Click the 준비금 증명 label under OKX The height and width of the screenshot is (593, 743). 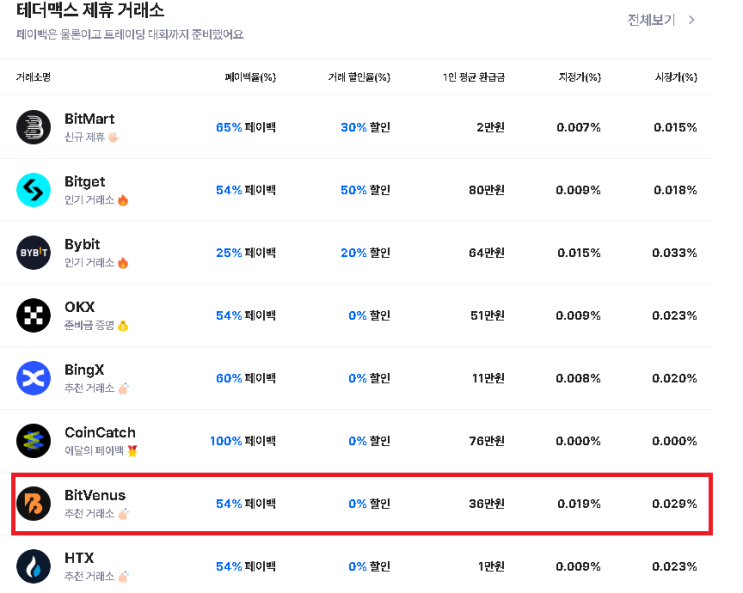[x=89, y=326]
